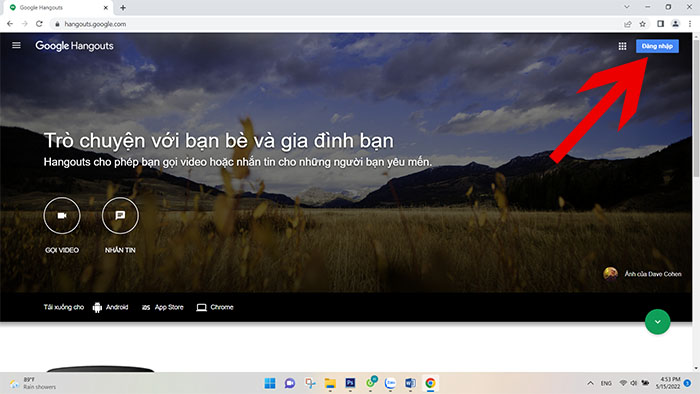Switch to Microsoft Word in taskbar
This screenshot has width=700, height=394.
click(410, 383)
